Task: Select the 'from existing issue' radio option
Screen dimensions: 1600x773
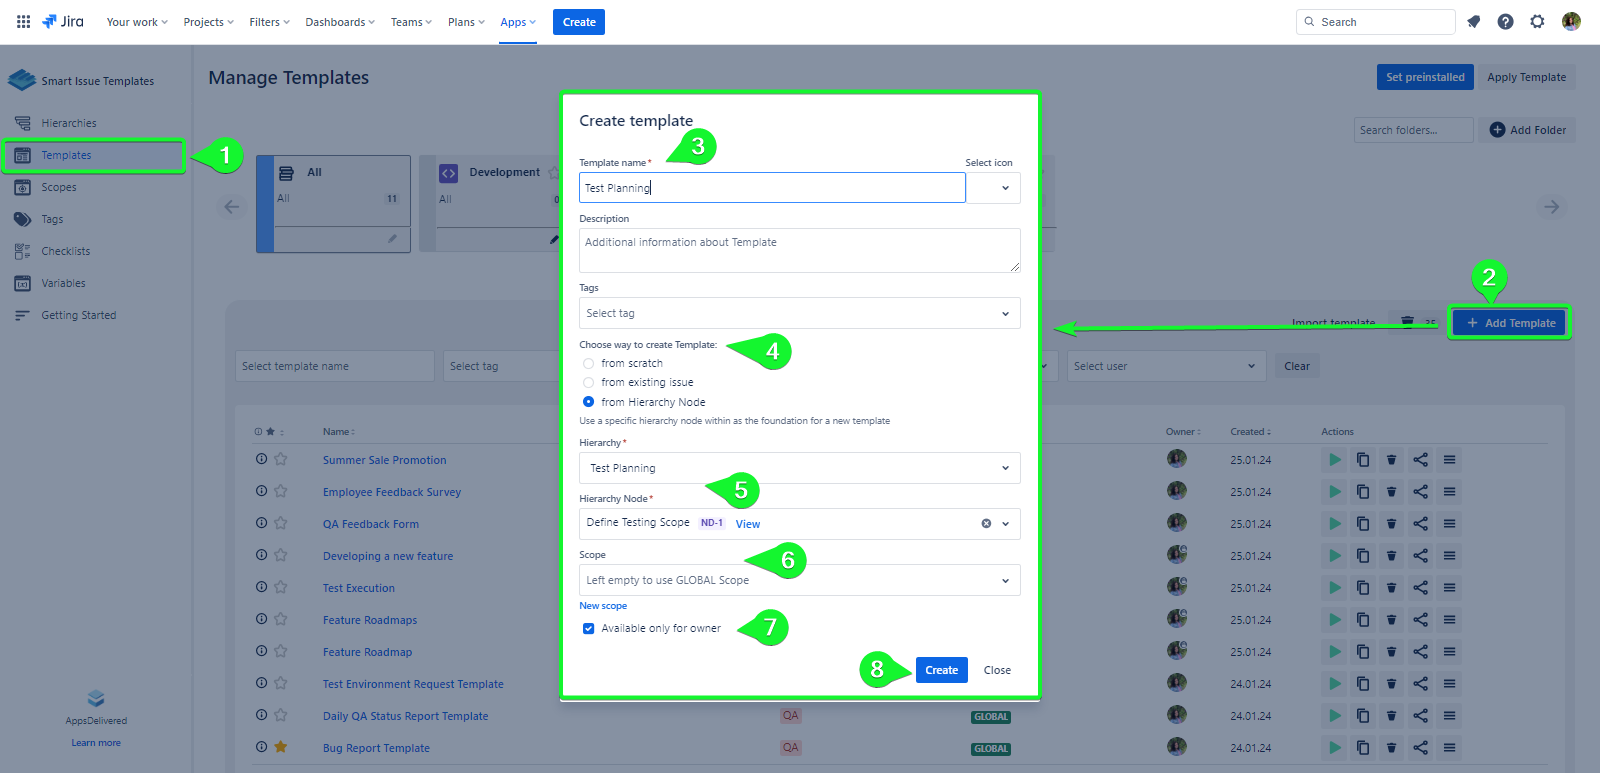Action: tap(588, 383)
